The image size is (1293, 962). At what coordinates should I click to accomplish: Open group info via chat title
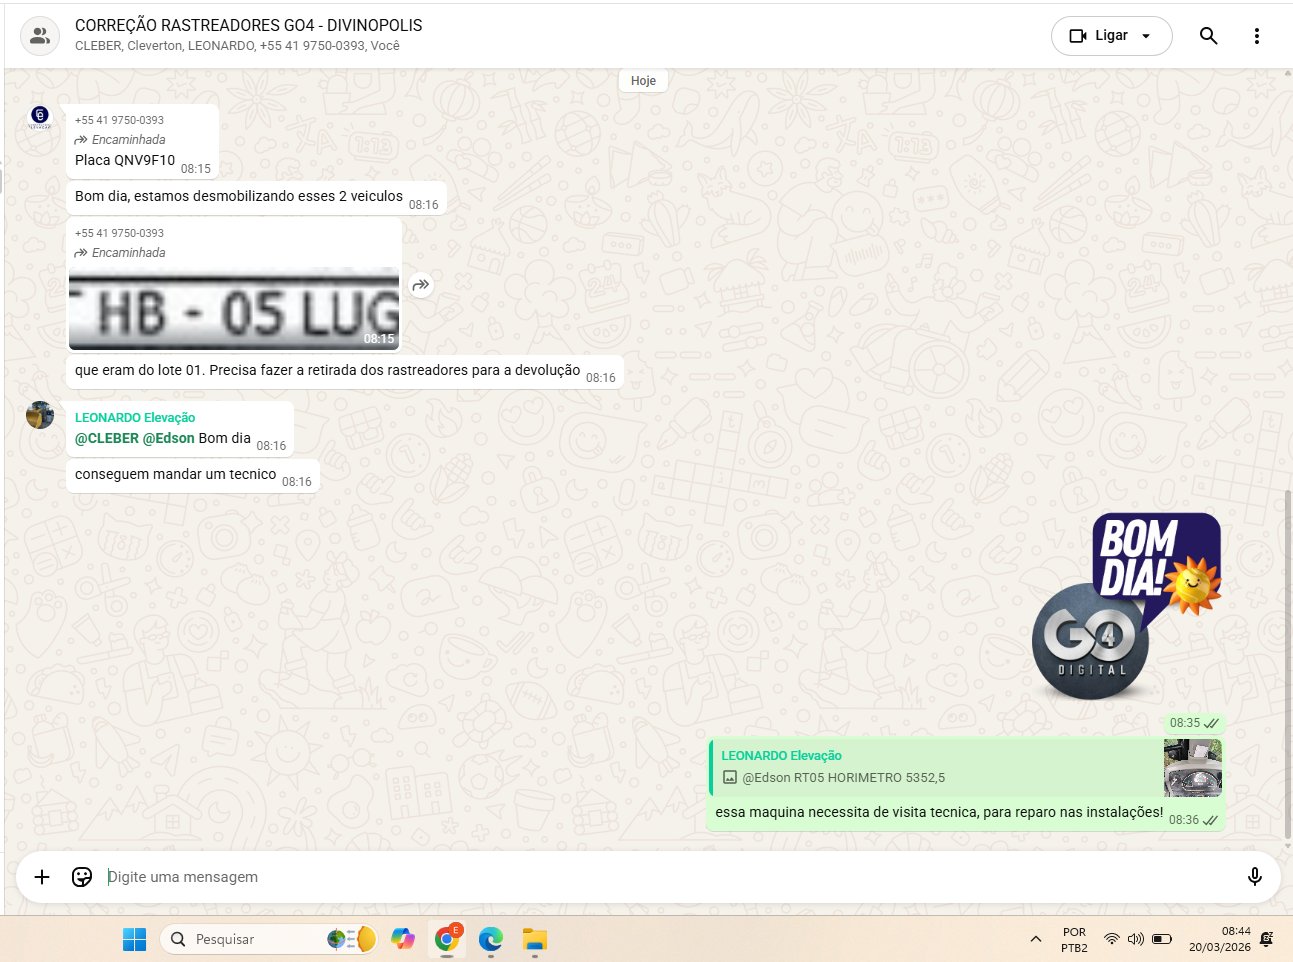[x=248, y=26]
